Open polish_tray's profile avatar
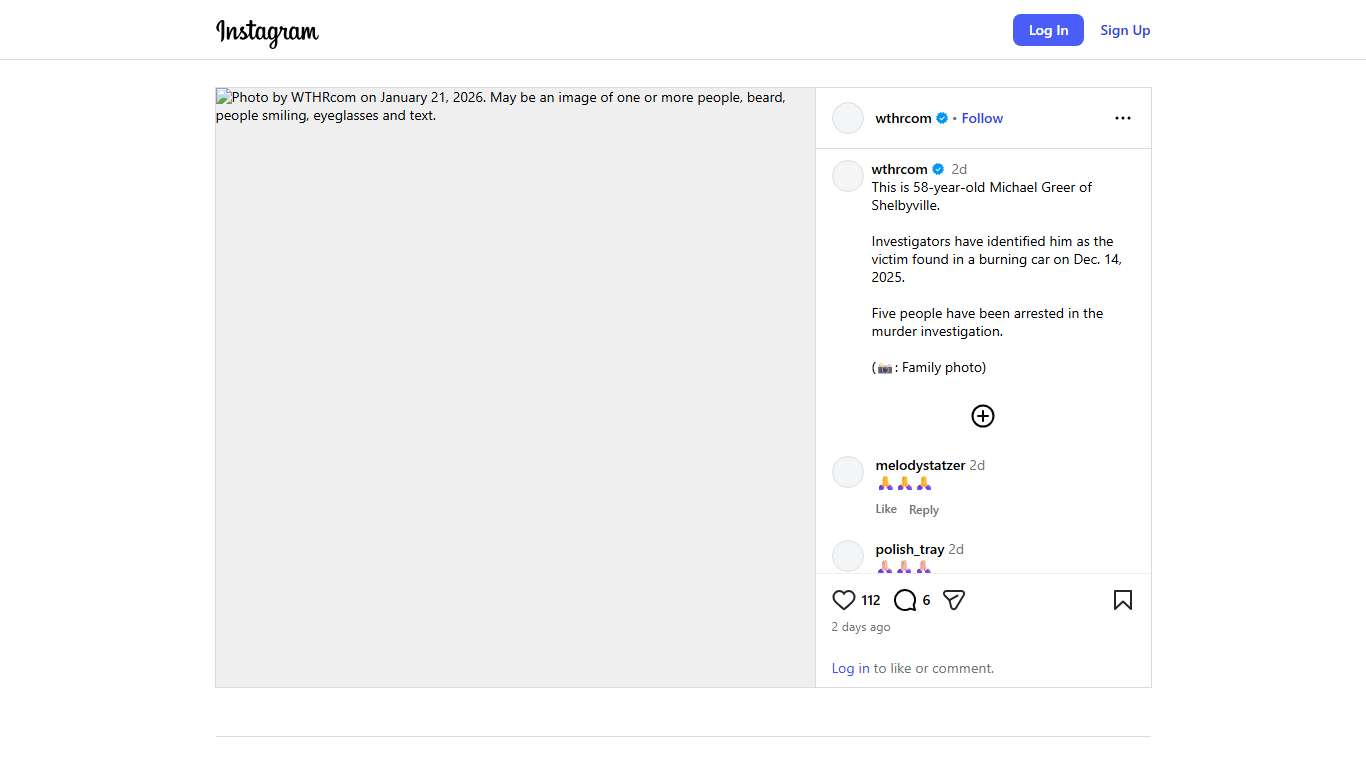Viewport: 1366px width, 768px height. (x=848, y=556)
